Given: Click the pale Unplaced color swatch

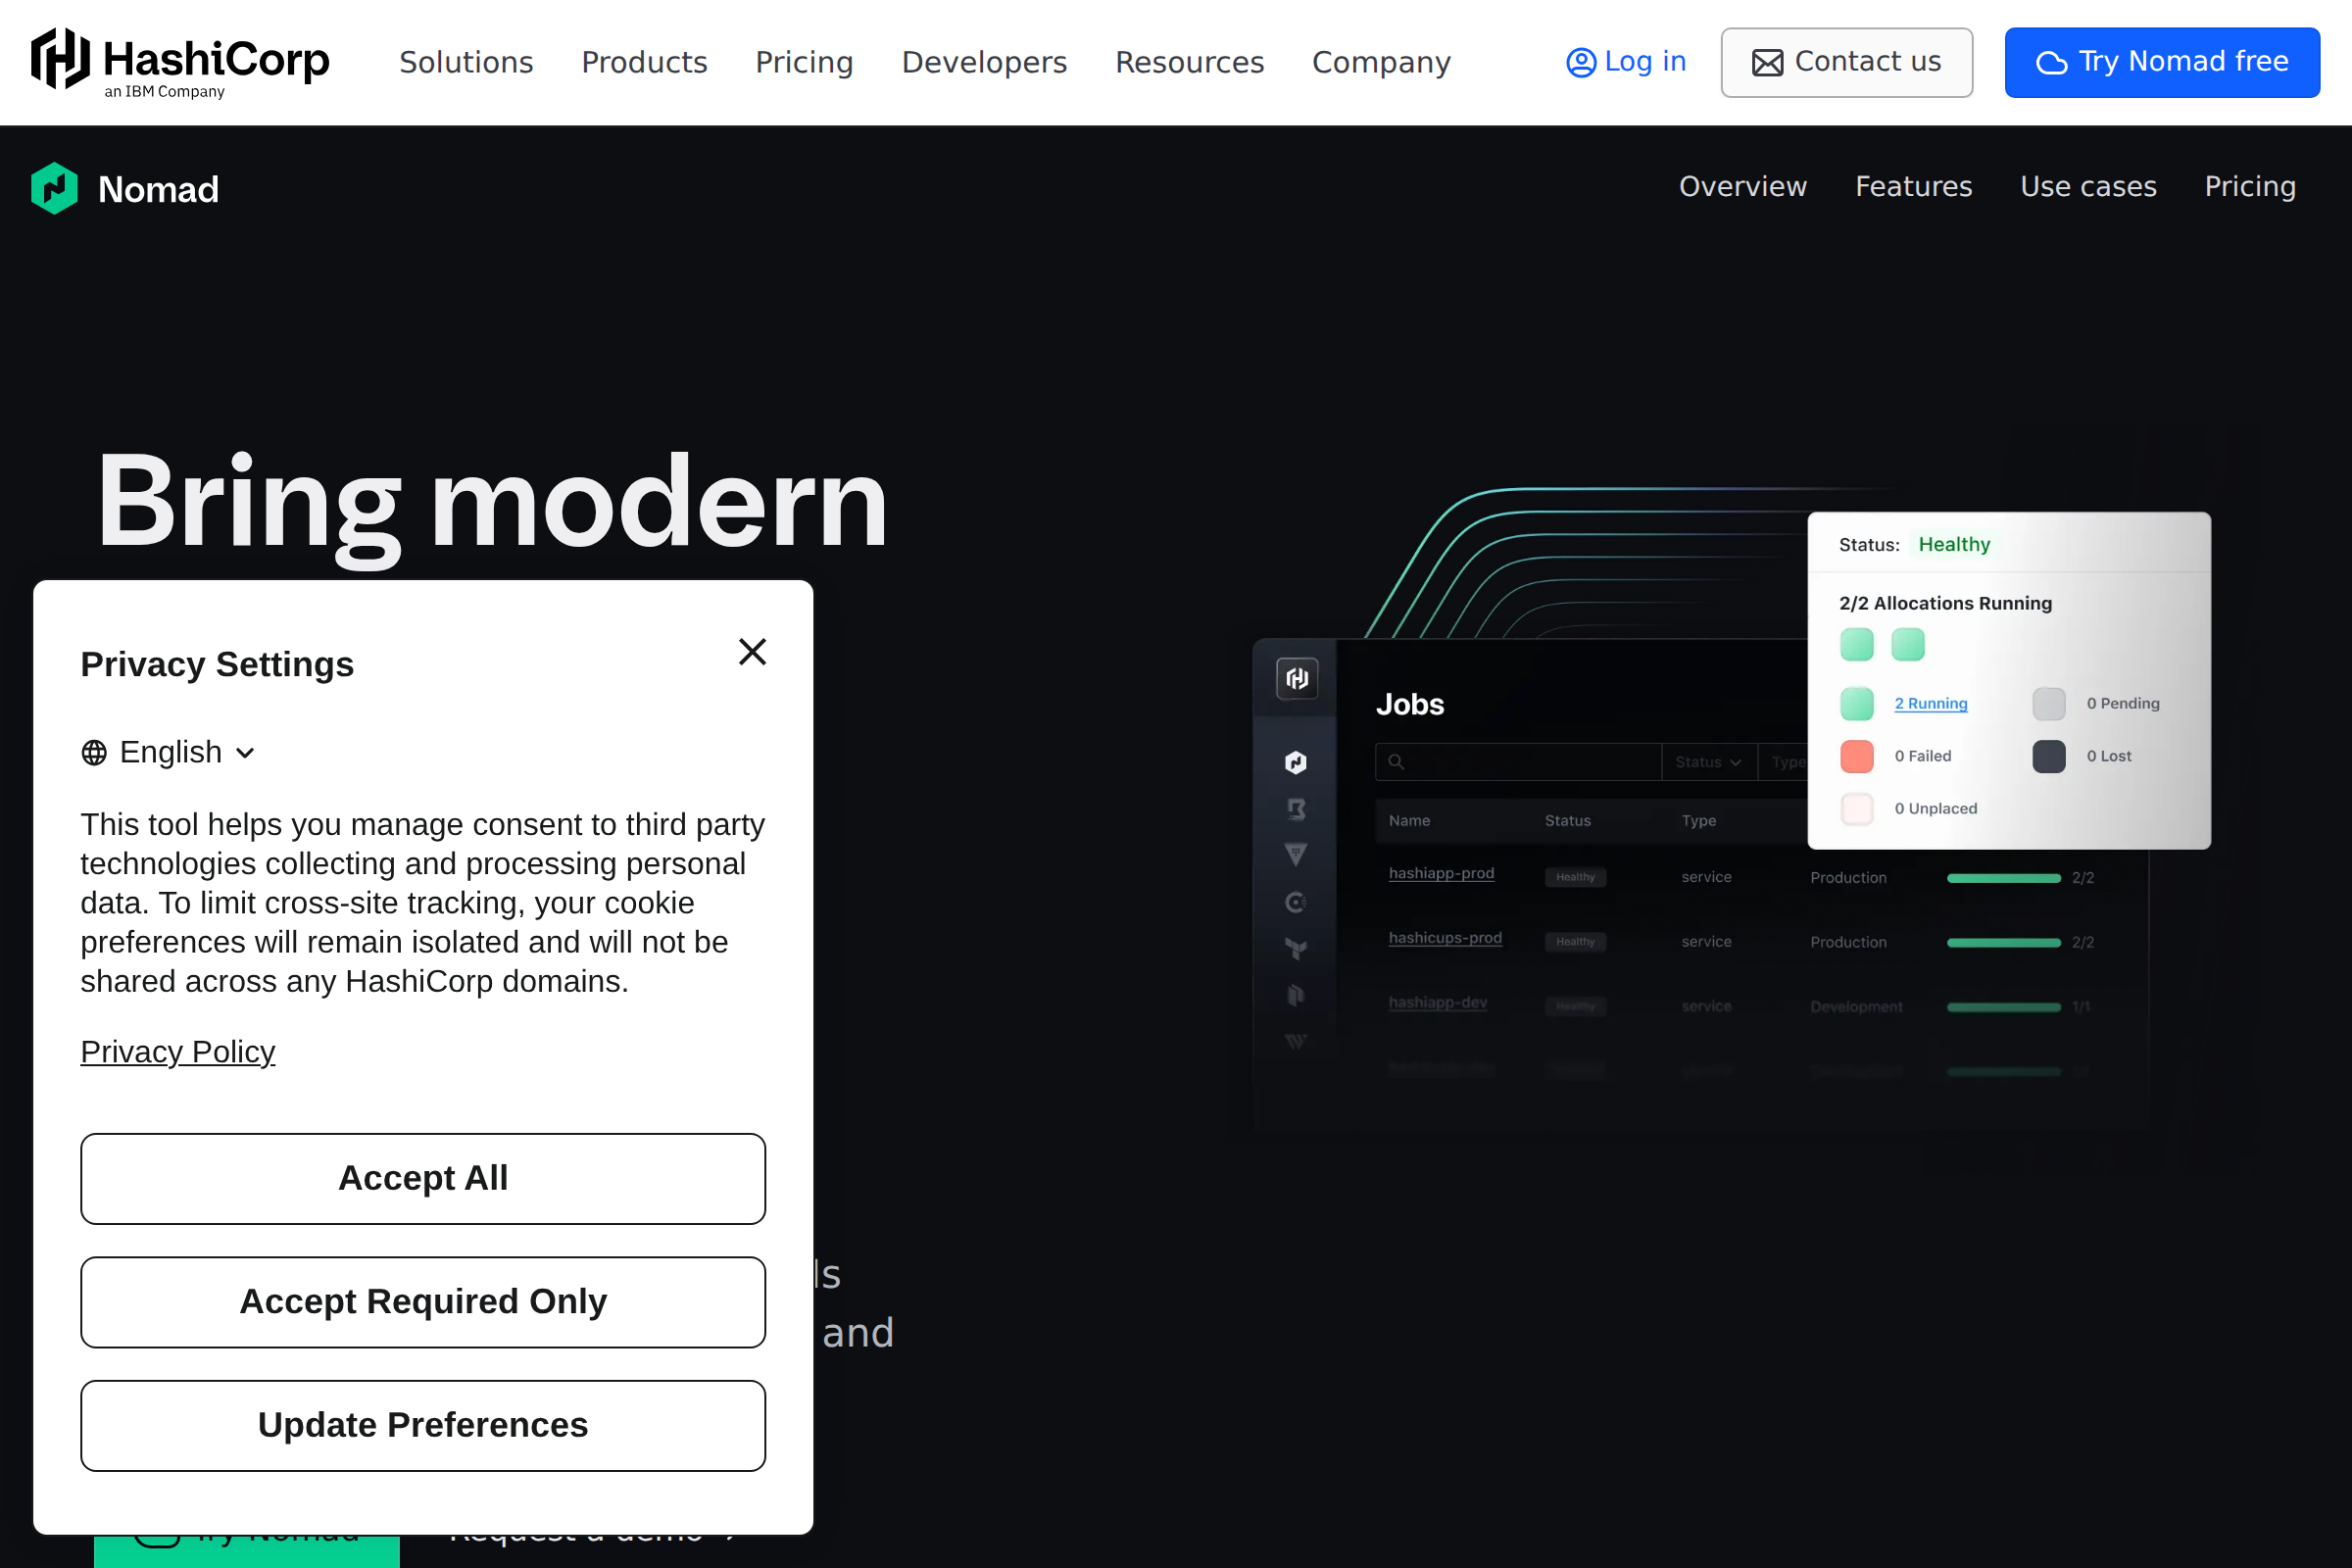Looking at the screenshot, I should [x=1857, y=808].
